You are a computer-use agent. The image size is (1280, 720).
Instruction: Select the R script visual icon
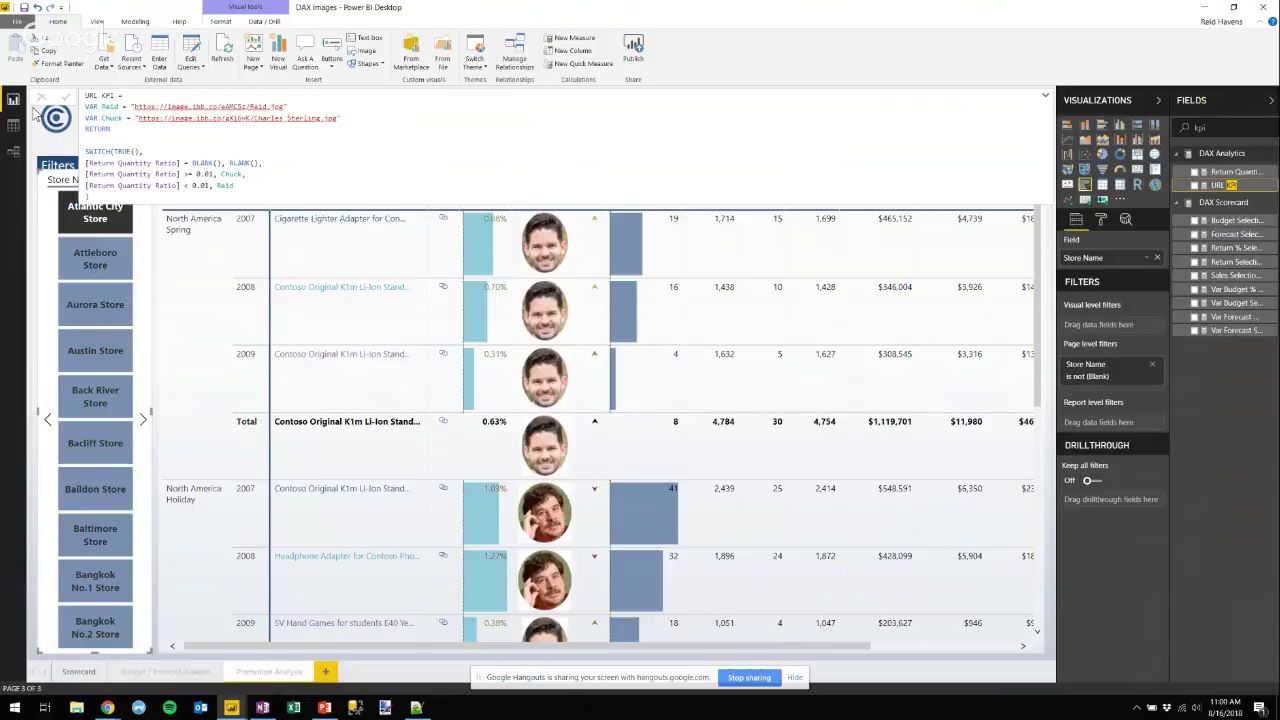(1137, 184)
